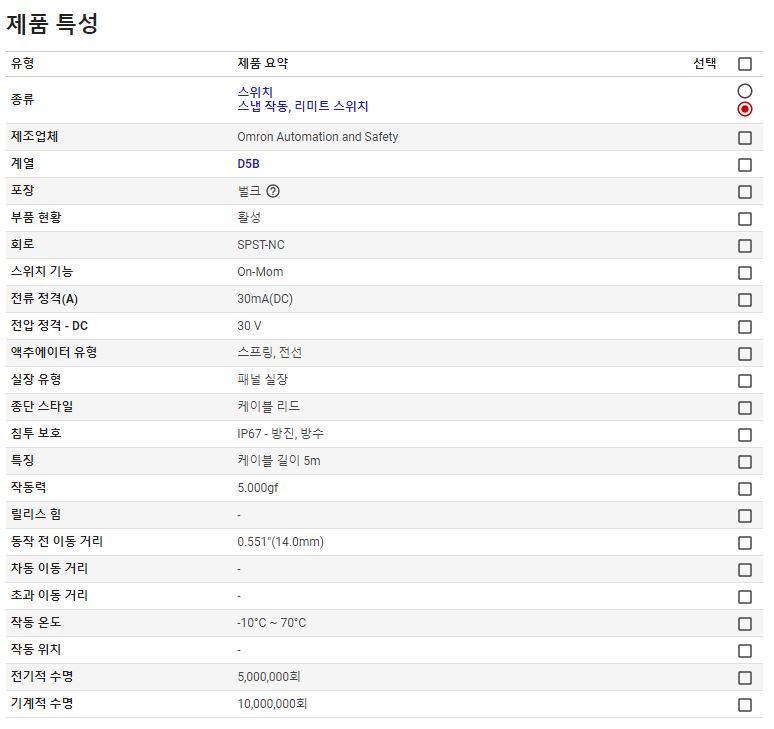
Task: Select the 스냅 작동, 리미트 스위치 radio button
Action: click(744, 109)
